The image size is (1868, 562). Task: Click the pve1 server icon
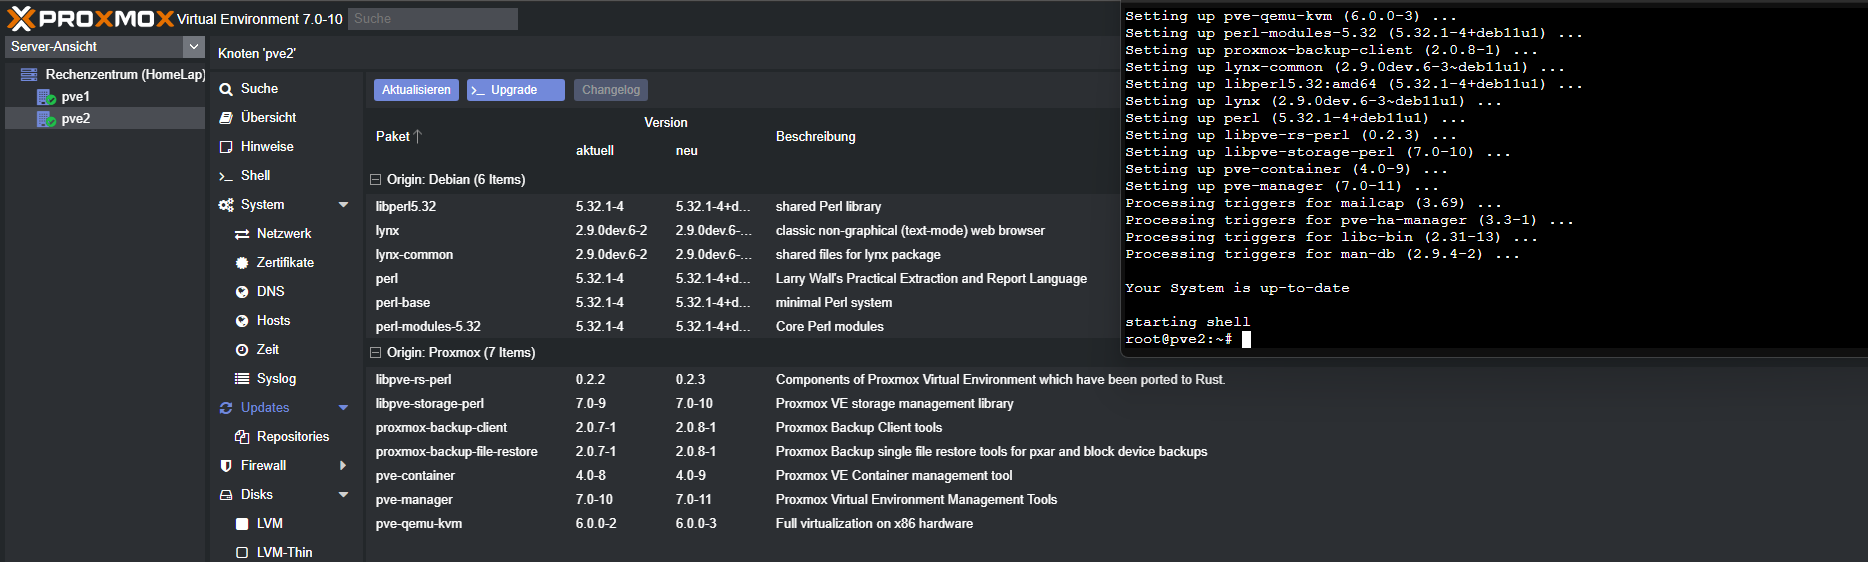click(46, 97)
